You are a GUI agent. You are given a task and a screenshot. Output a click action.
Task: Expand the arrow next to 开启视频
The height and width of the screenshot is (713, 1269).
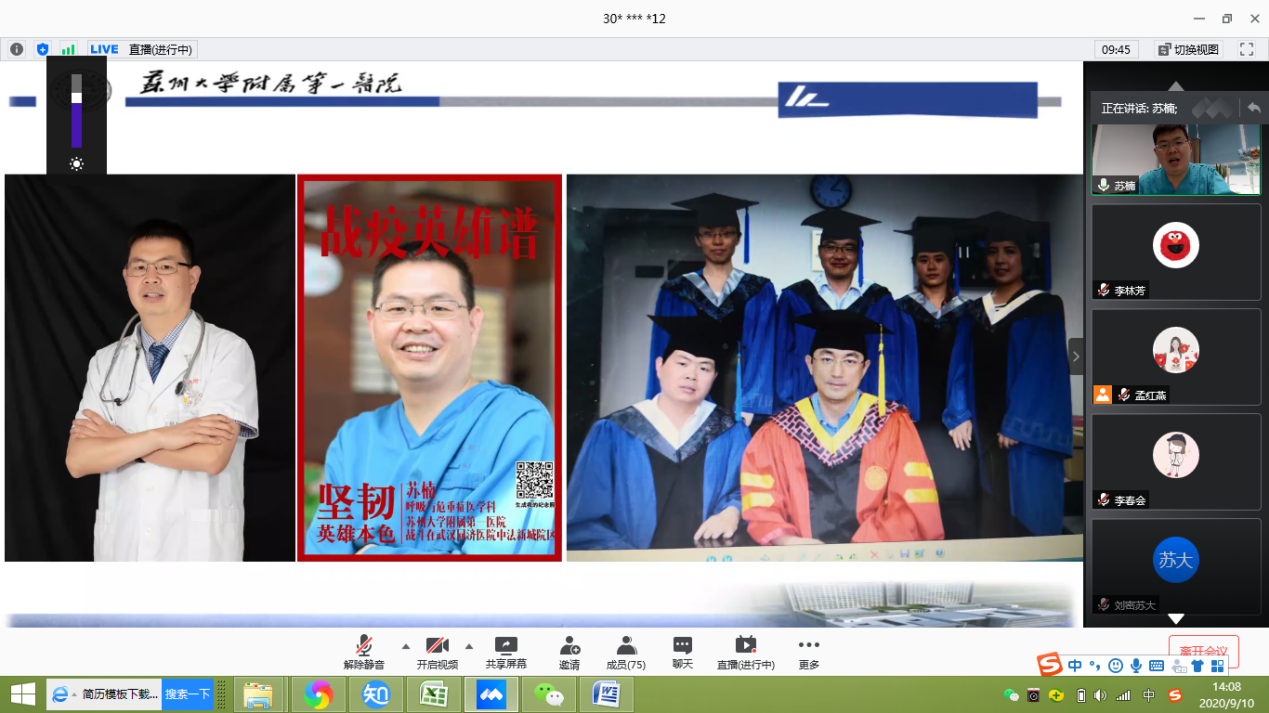(468, 647)
